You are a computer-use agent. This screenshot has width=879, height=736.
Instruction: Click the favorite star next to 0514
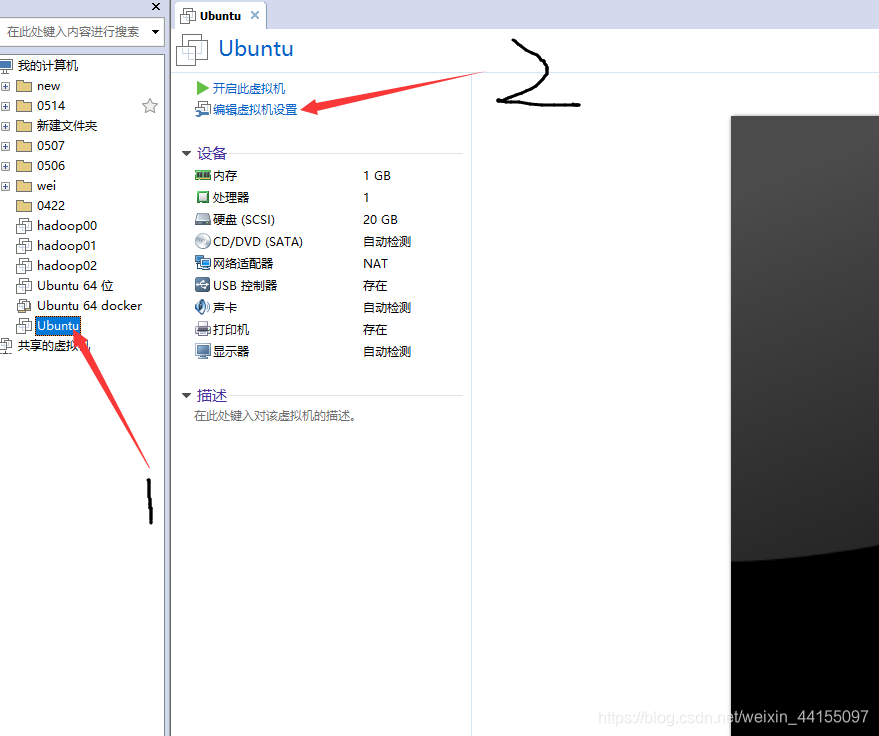150,106
